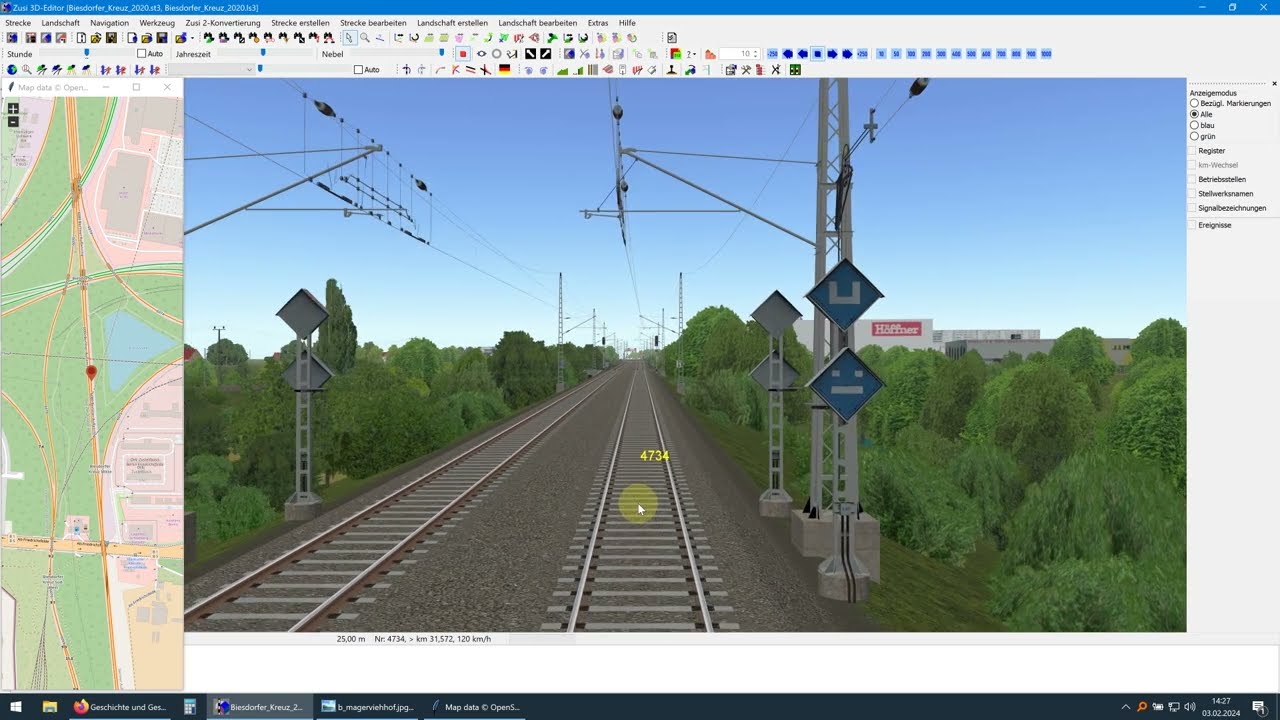The height and width of the screenshot is (720, 1280).
Task: Select the blau display mode radio
Action: (x=1194, y=125)
